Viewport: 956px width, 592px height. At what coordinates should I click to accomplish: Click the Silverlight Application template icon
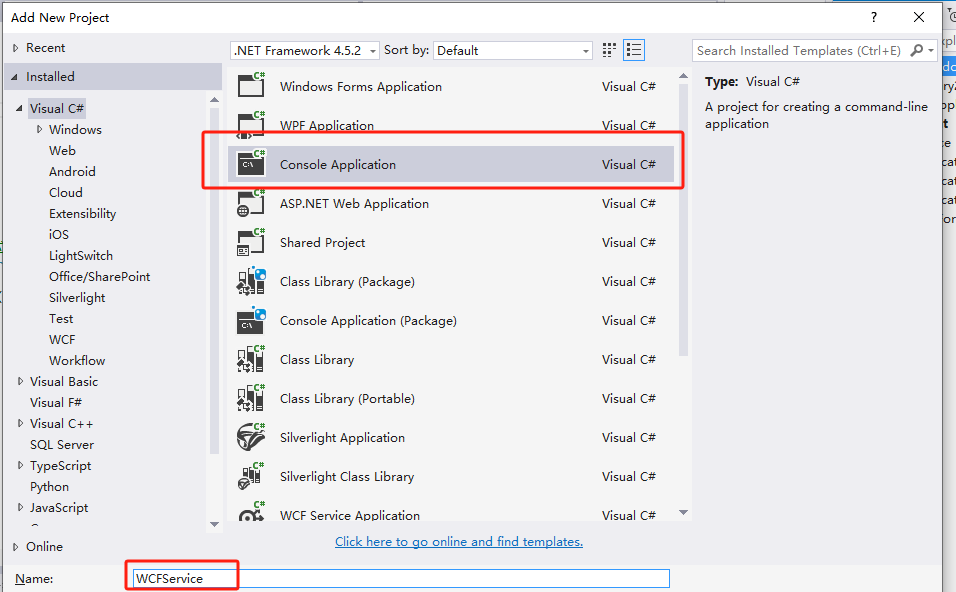coord(251,437)
